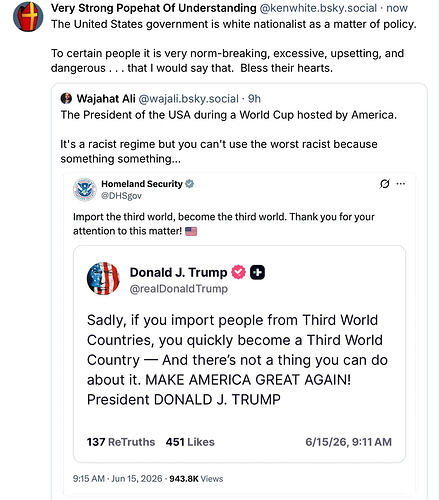Click Donald J. Trump's flag-painted avatar
The width and height of the screenshot is (439, 500).
tap(103, 279)
